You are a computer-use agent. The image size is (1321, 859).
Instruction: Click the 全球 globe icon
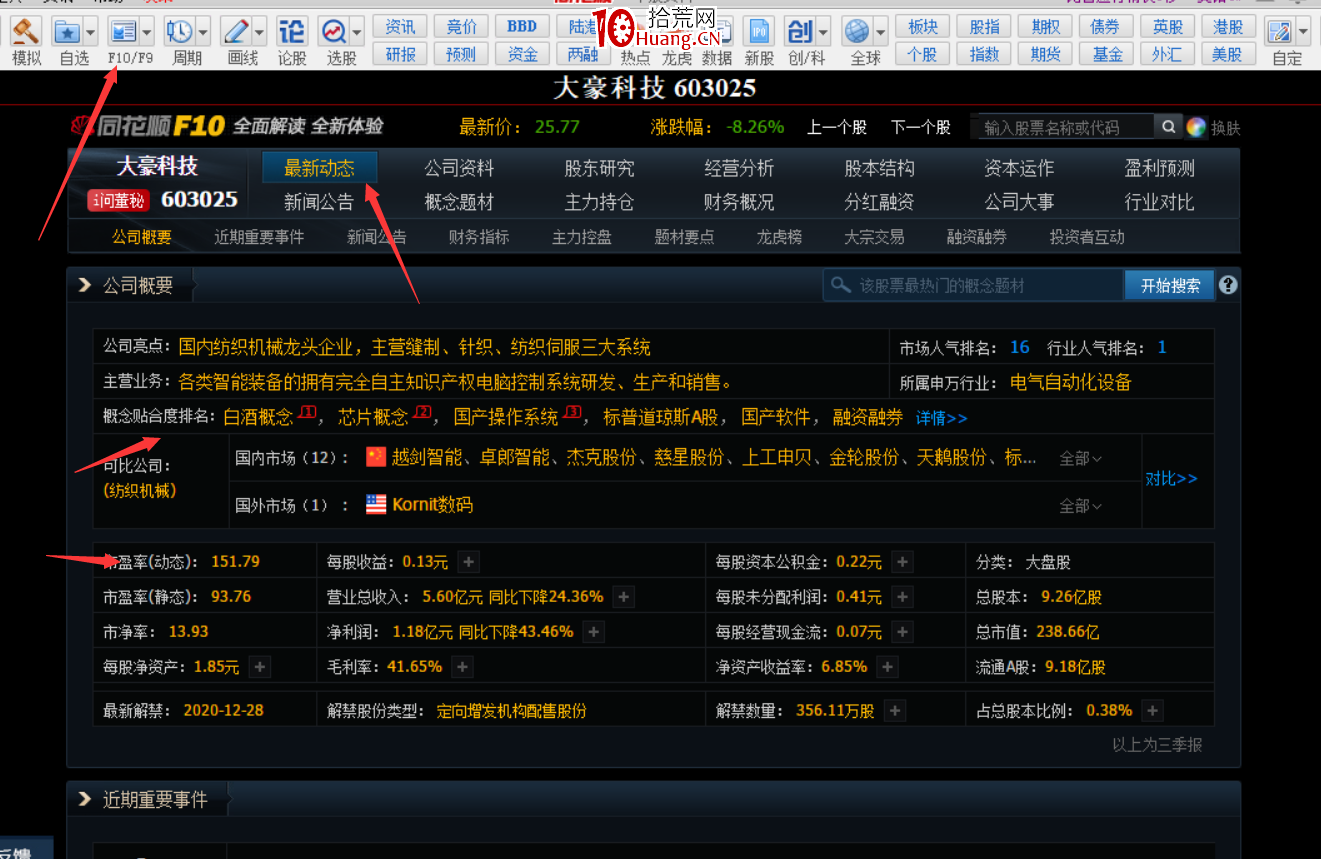(857, 31)
